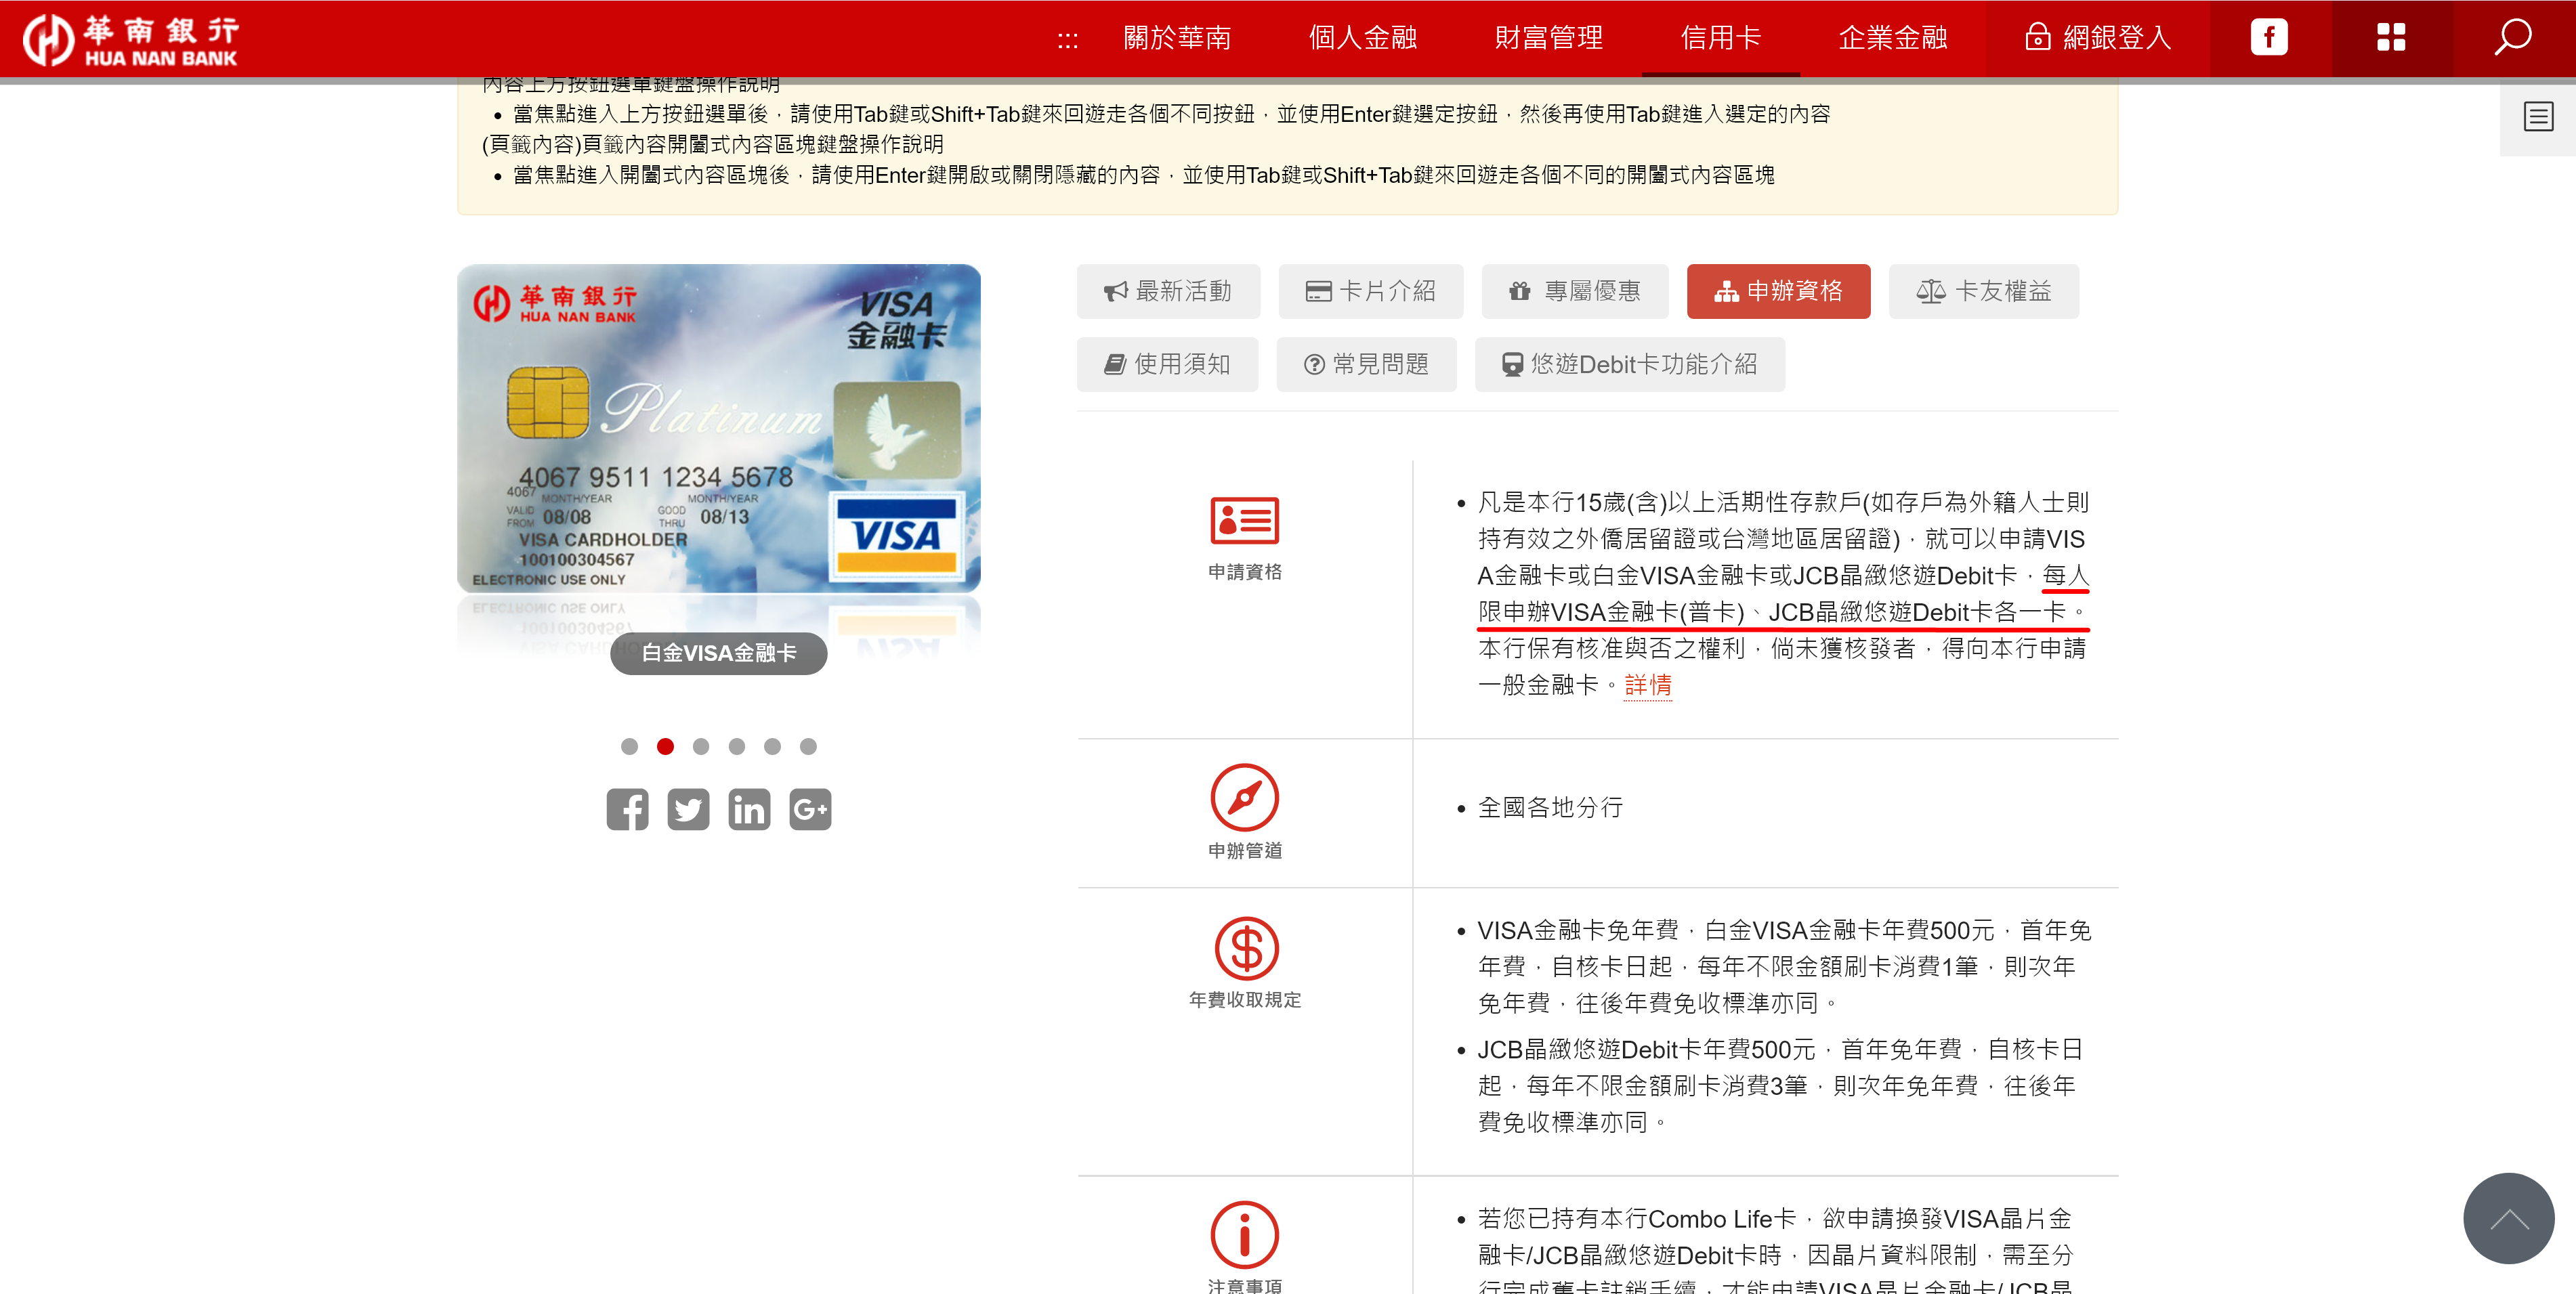Open 個人金融 menu
The image size is (2576, 1294).
[x=1362, y=38]
